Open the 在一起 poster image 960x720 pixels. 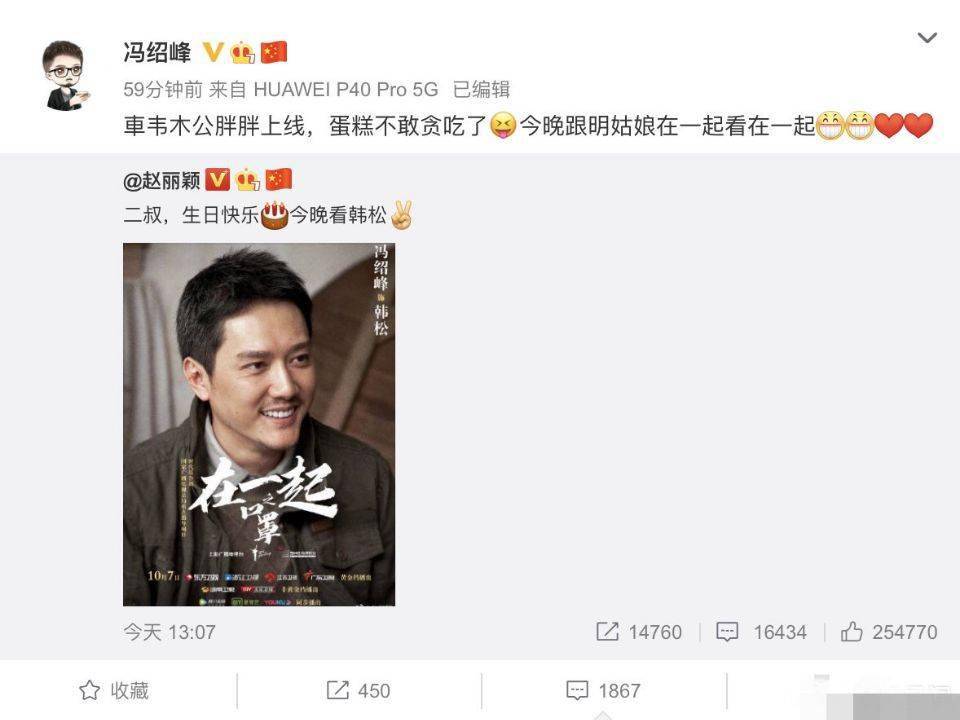click(x=259, y=424)
